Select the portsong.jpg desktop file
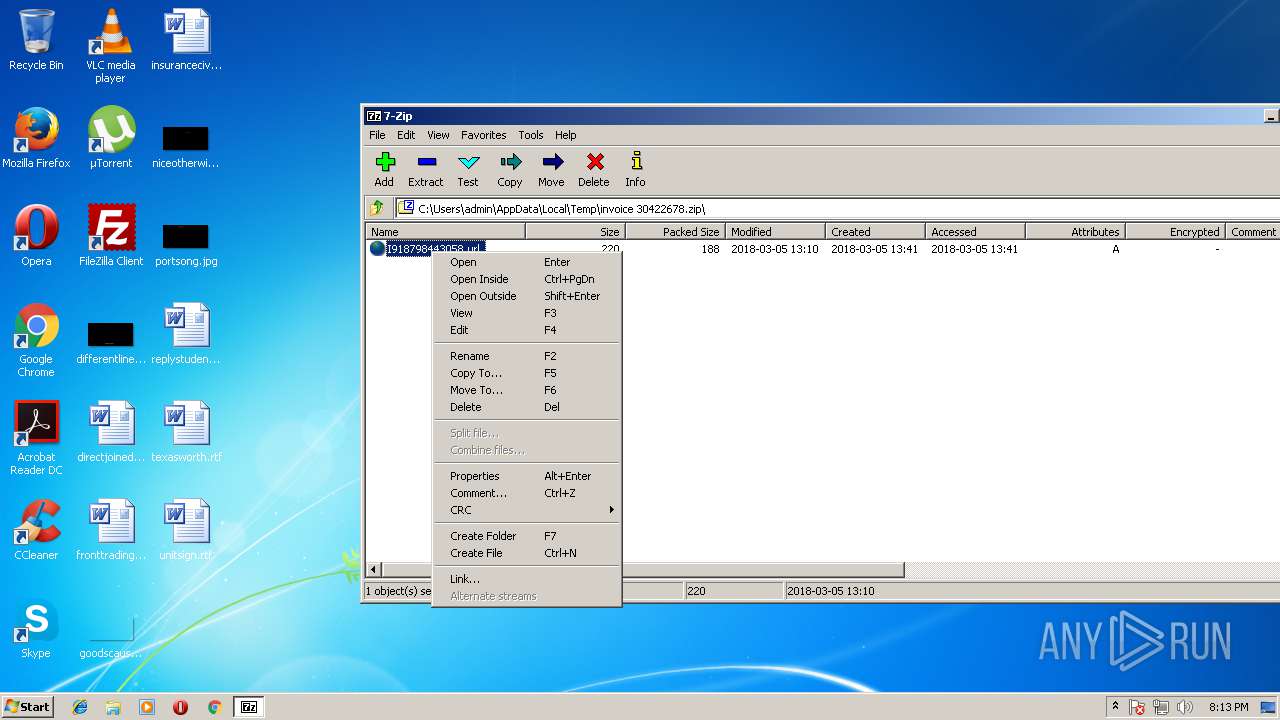Screen dimensions: 1280x720 point(186,243)
